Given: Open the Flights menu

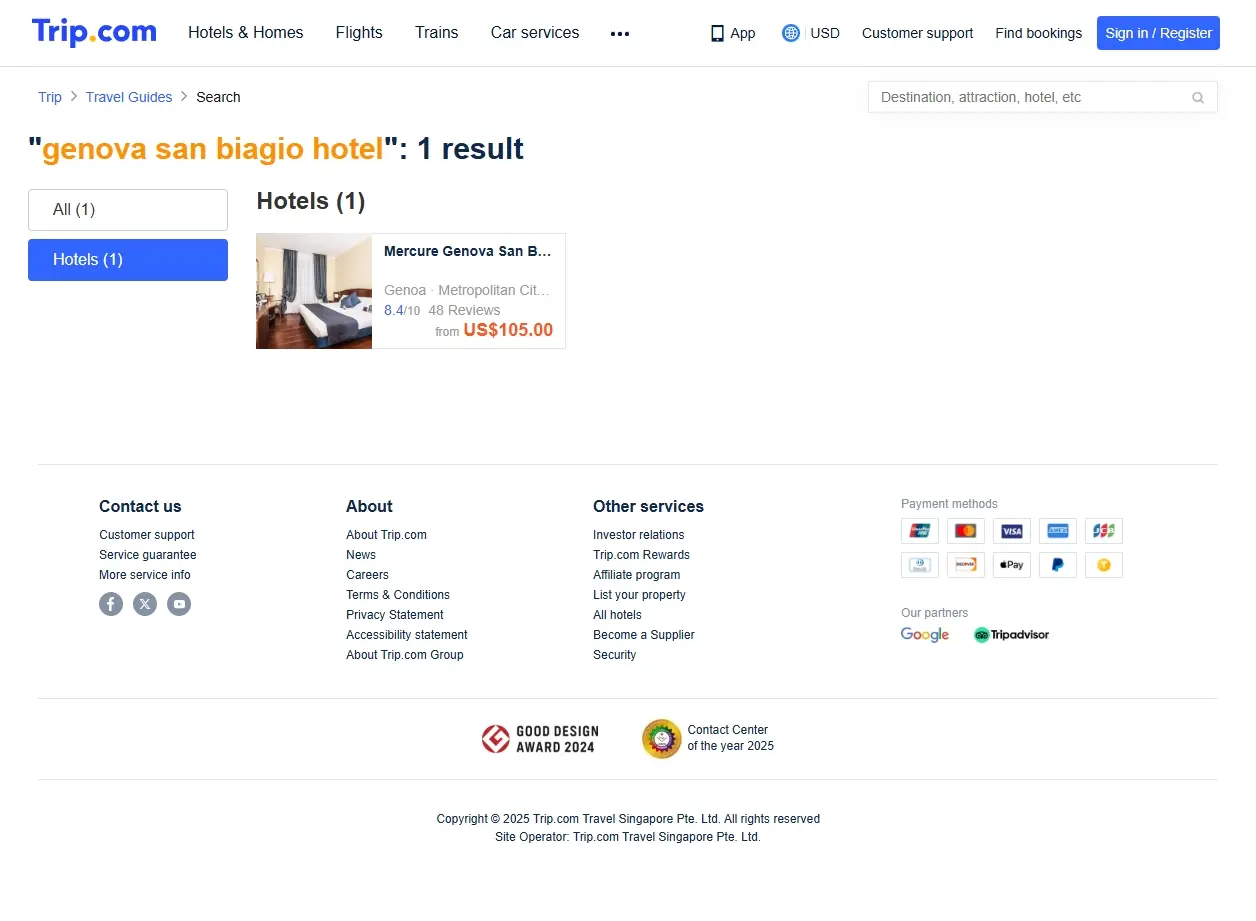Looking at the screenshot, I should tap(359, 33).
